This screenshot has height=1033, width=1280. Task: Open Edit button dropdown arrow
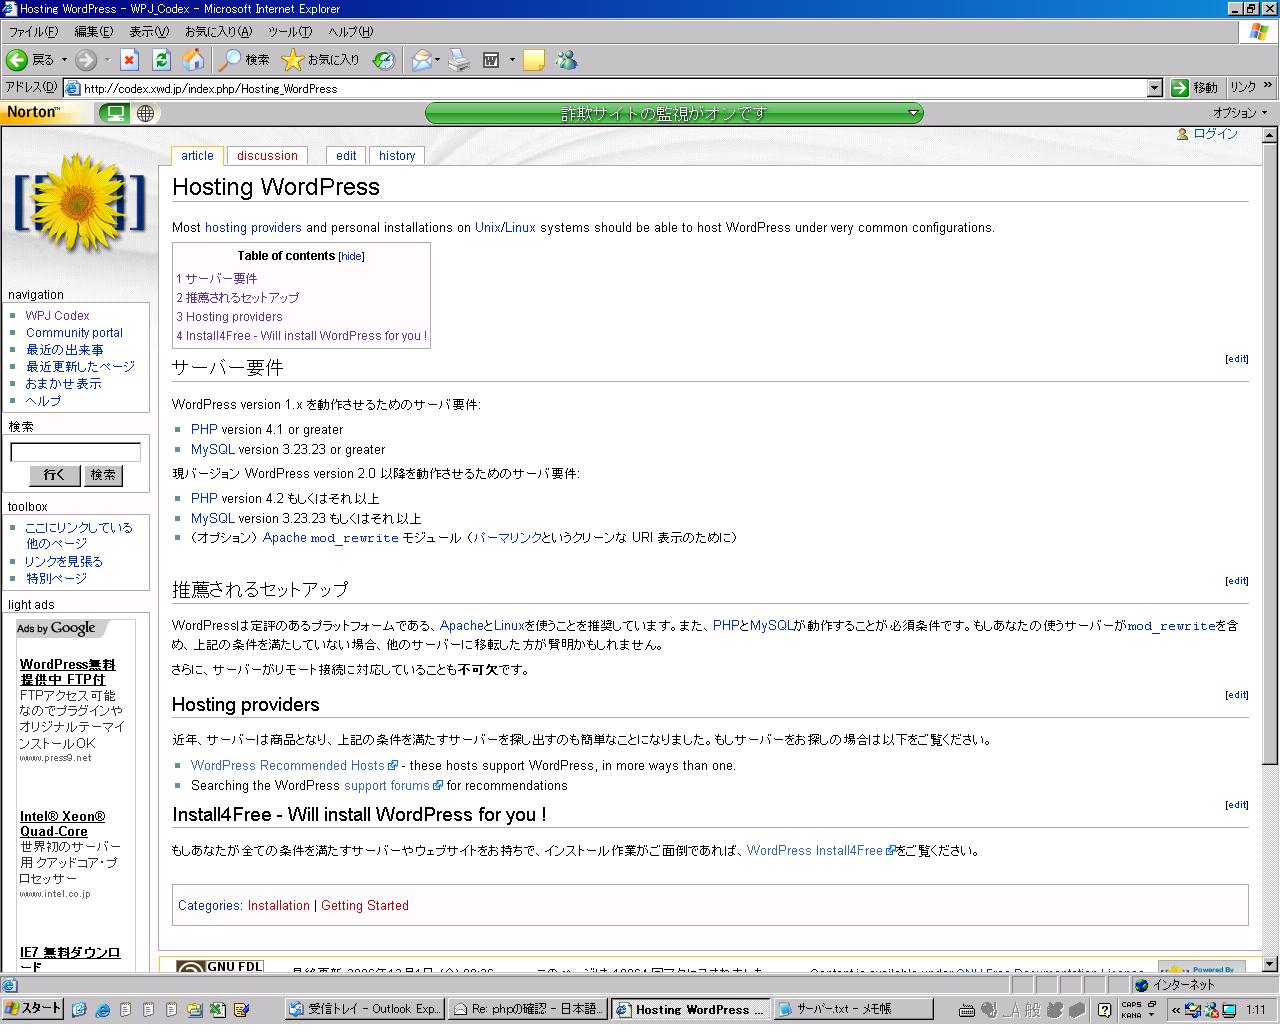coord(512,60)
